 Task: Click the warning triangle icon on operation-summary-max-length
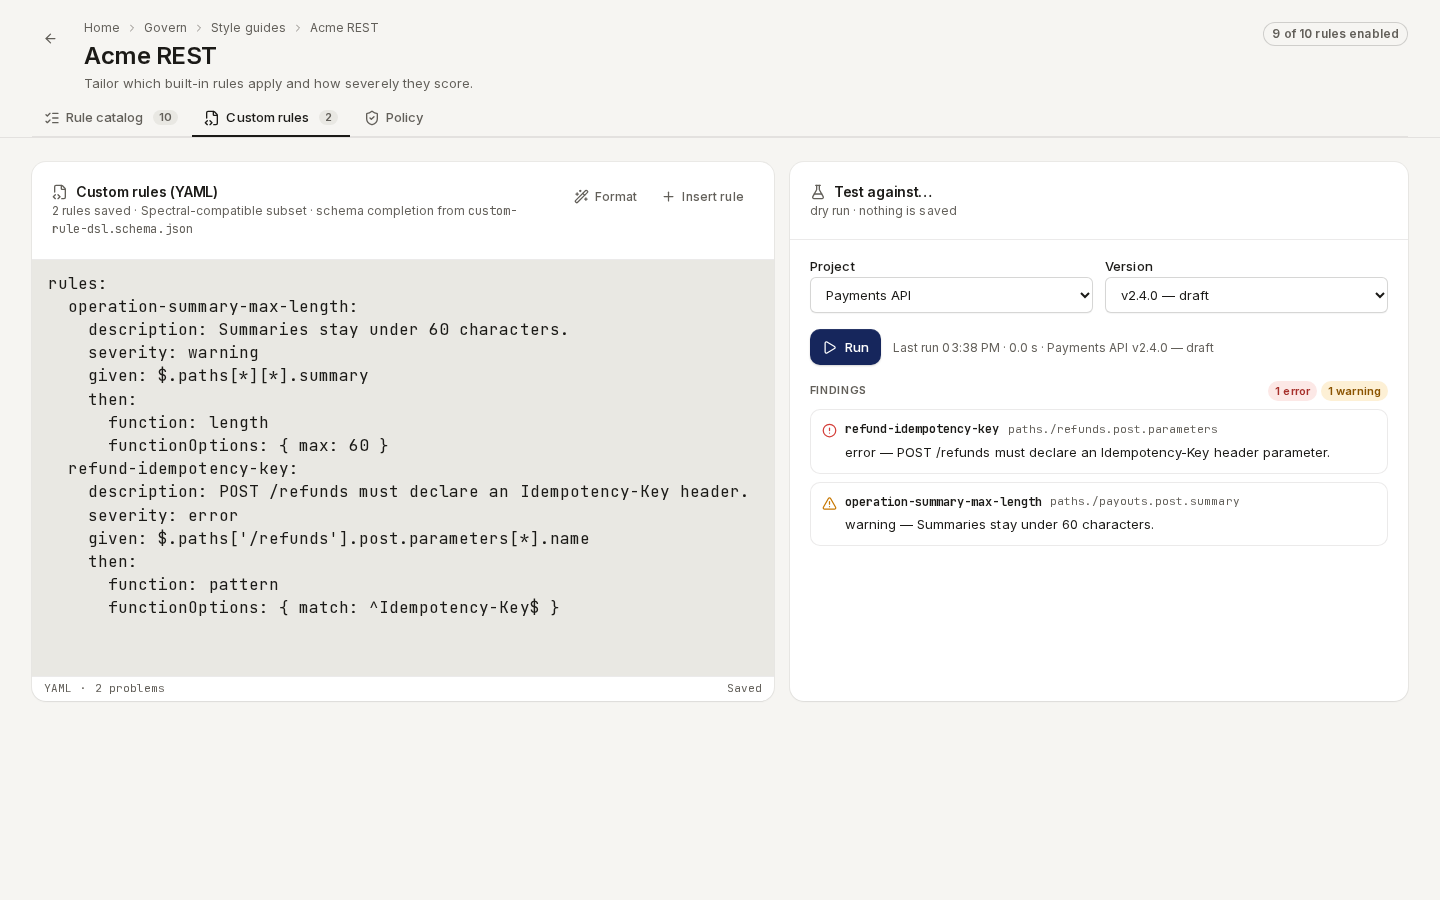829,503
